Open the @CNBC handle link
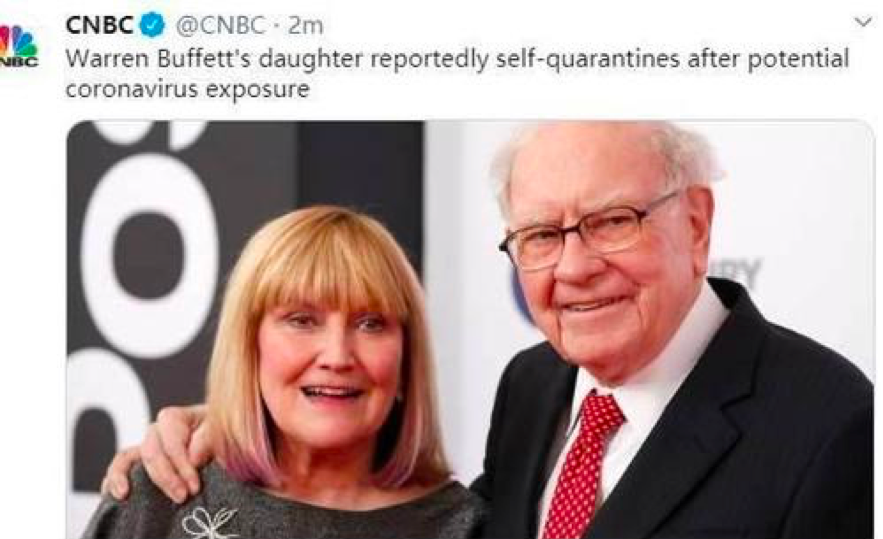883x539 pixels. tap(220, 25)
